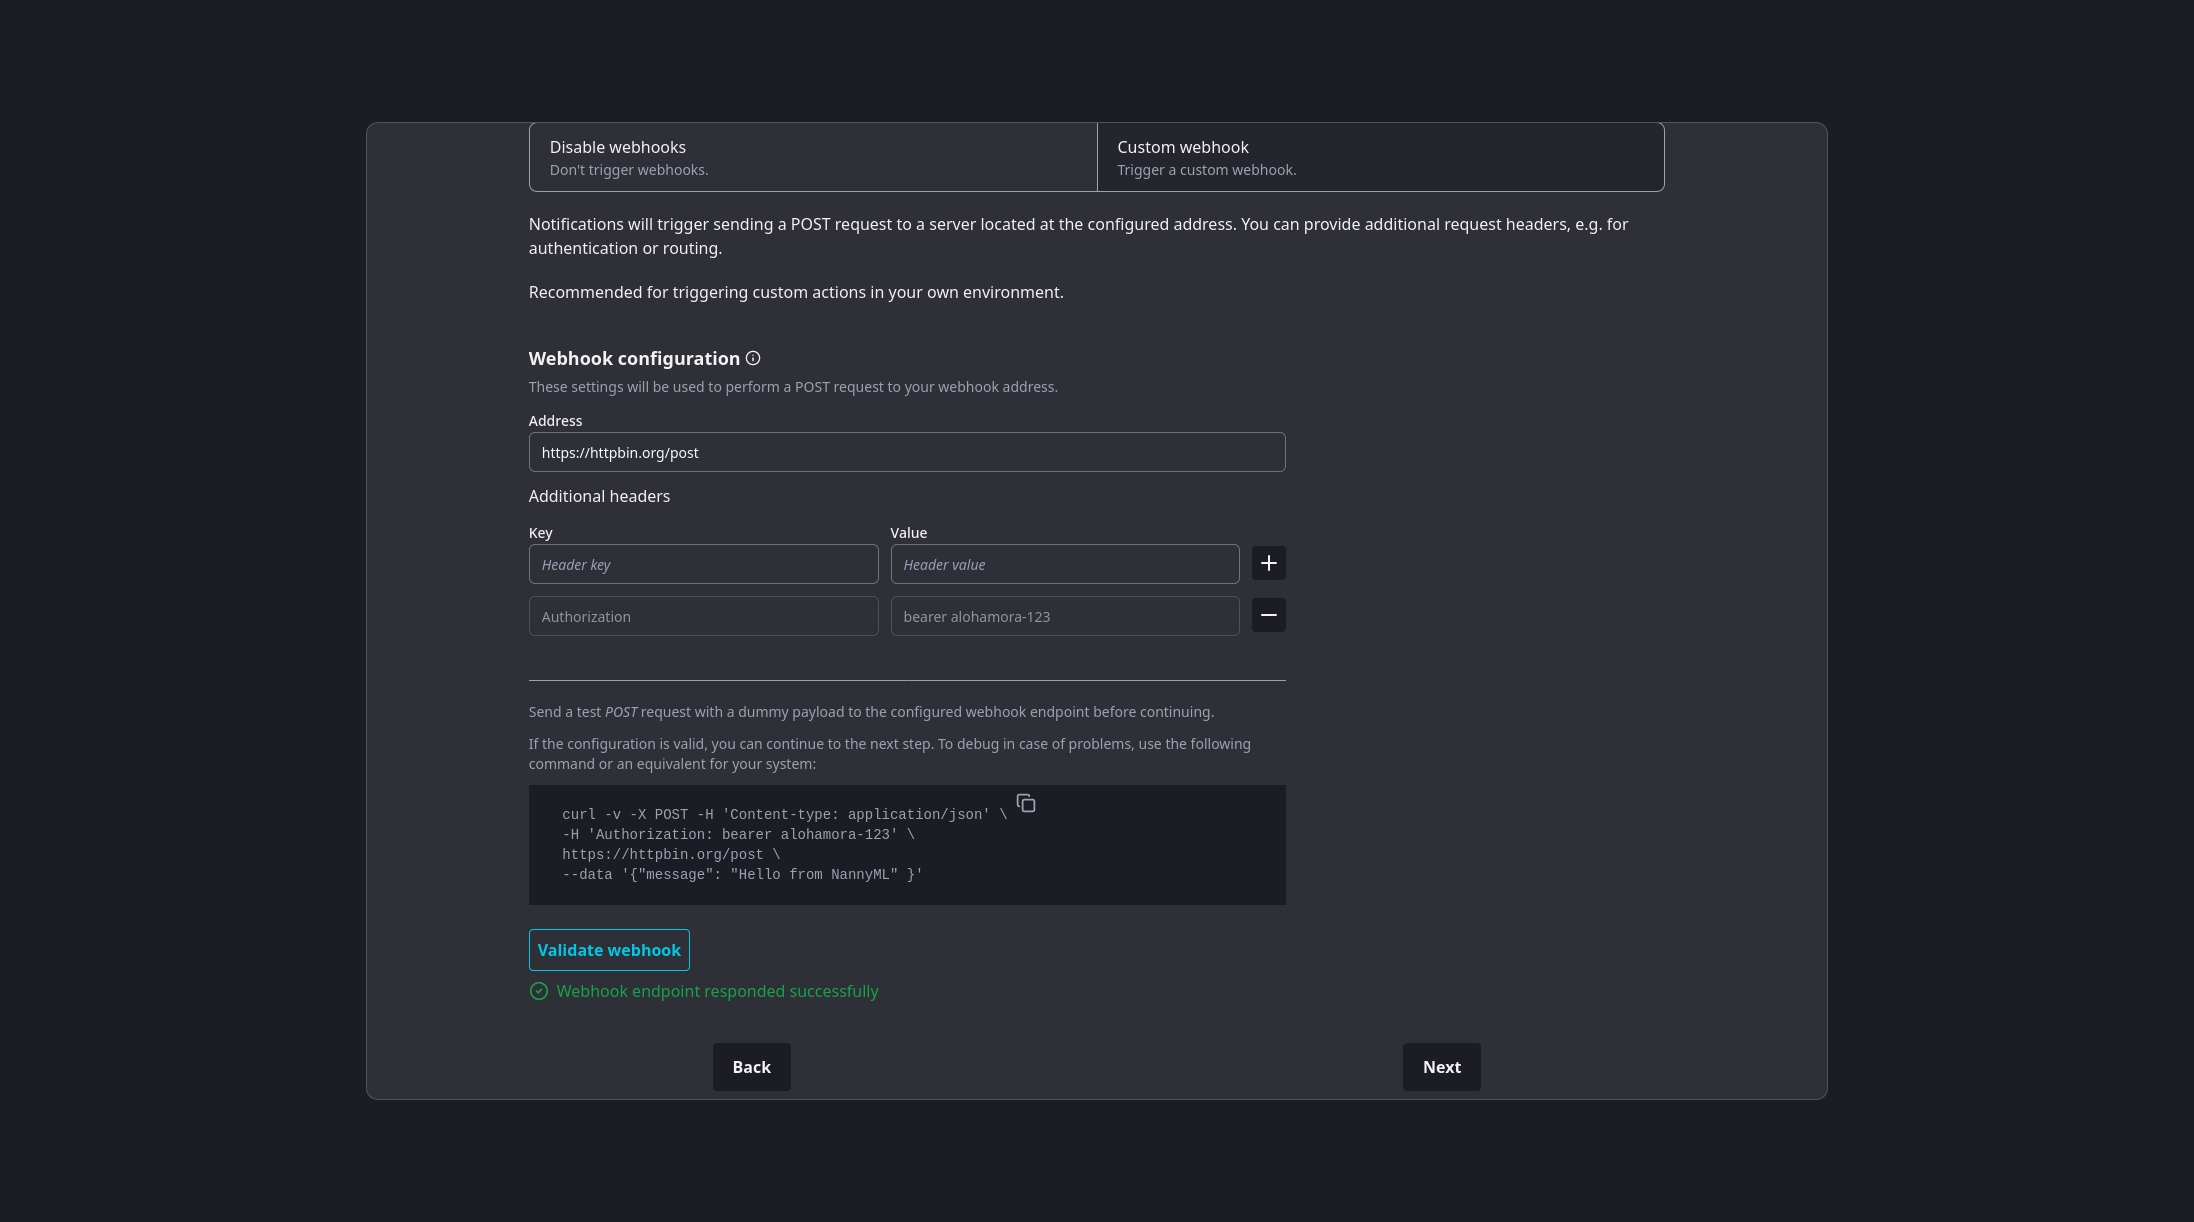
Task: Click the Additional headers label
Action: tap(599, 496)
